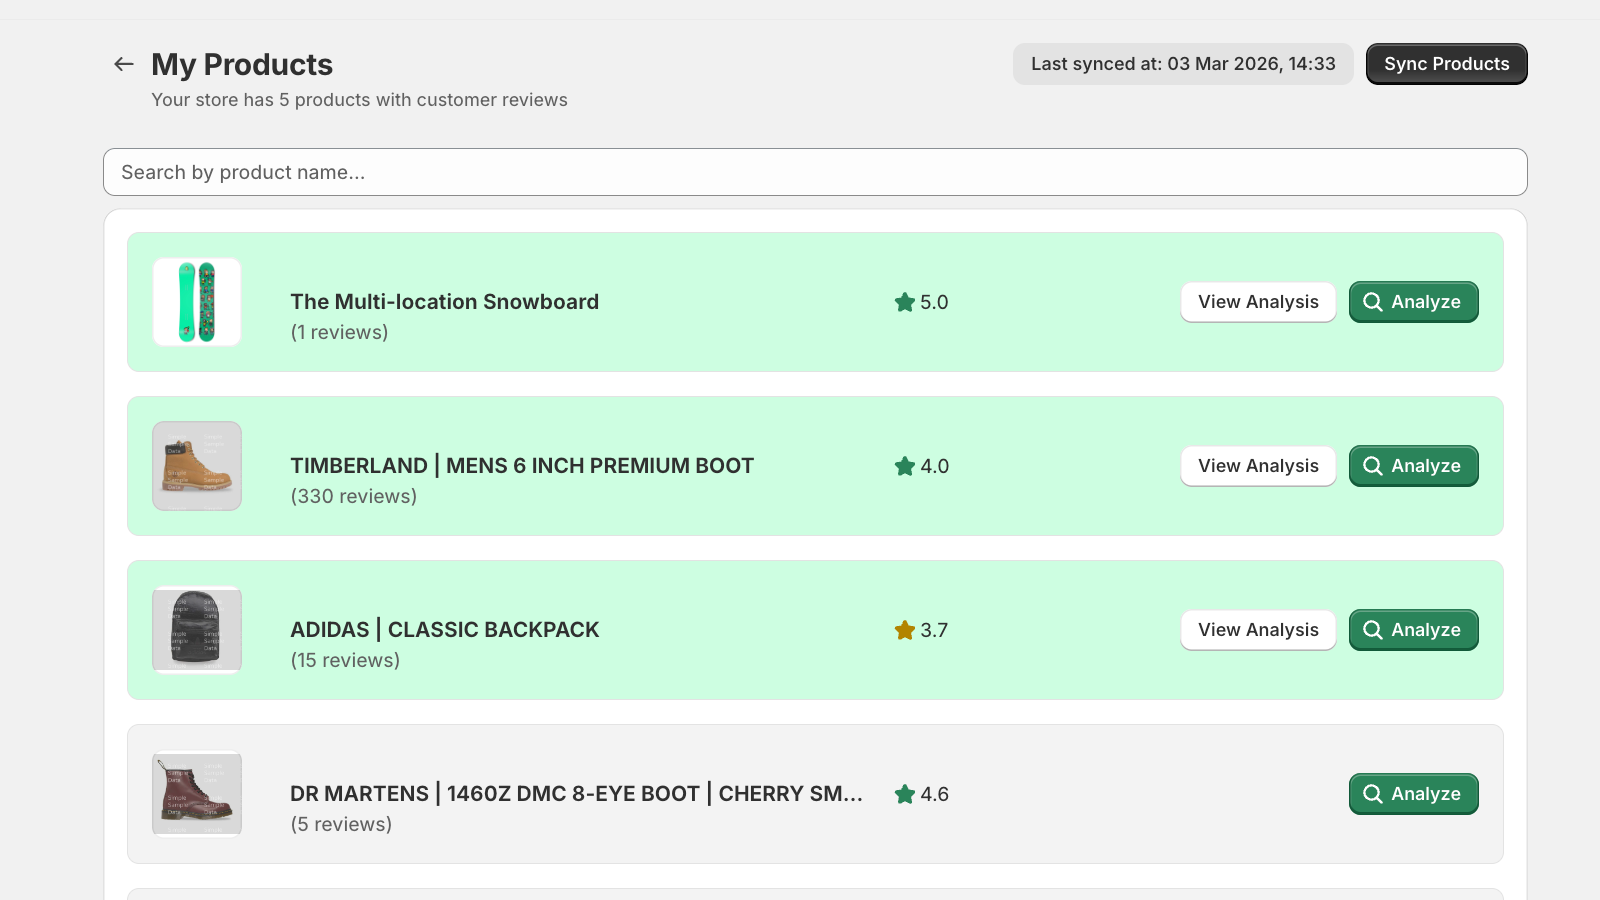This screenshot has width=1600, height=900.
Task: Click the star icon next to 4.6 rating
Action: coord(905,794)
